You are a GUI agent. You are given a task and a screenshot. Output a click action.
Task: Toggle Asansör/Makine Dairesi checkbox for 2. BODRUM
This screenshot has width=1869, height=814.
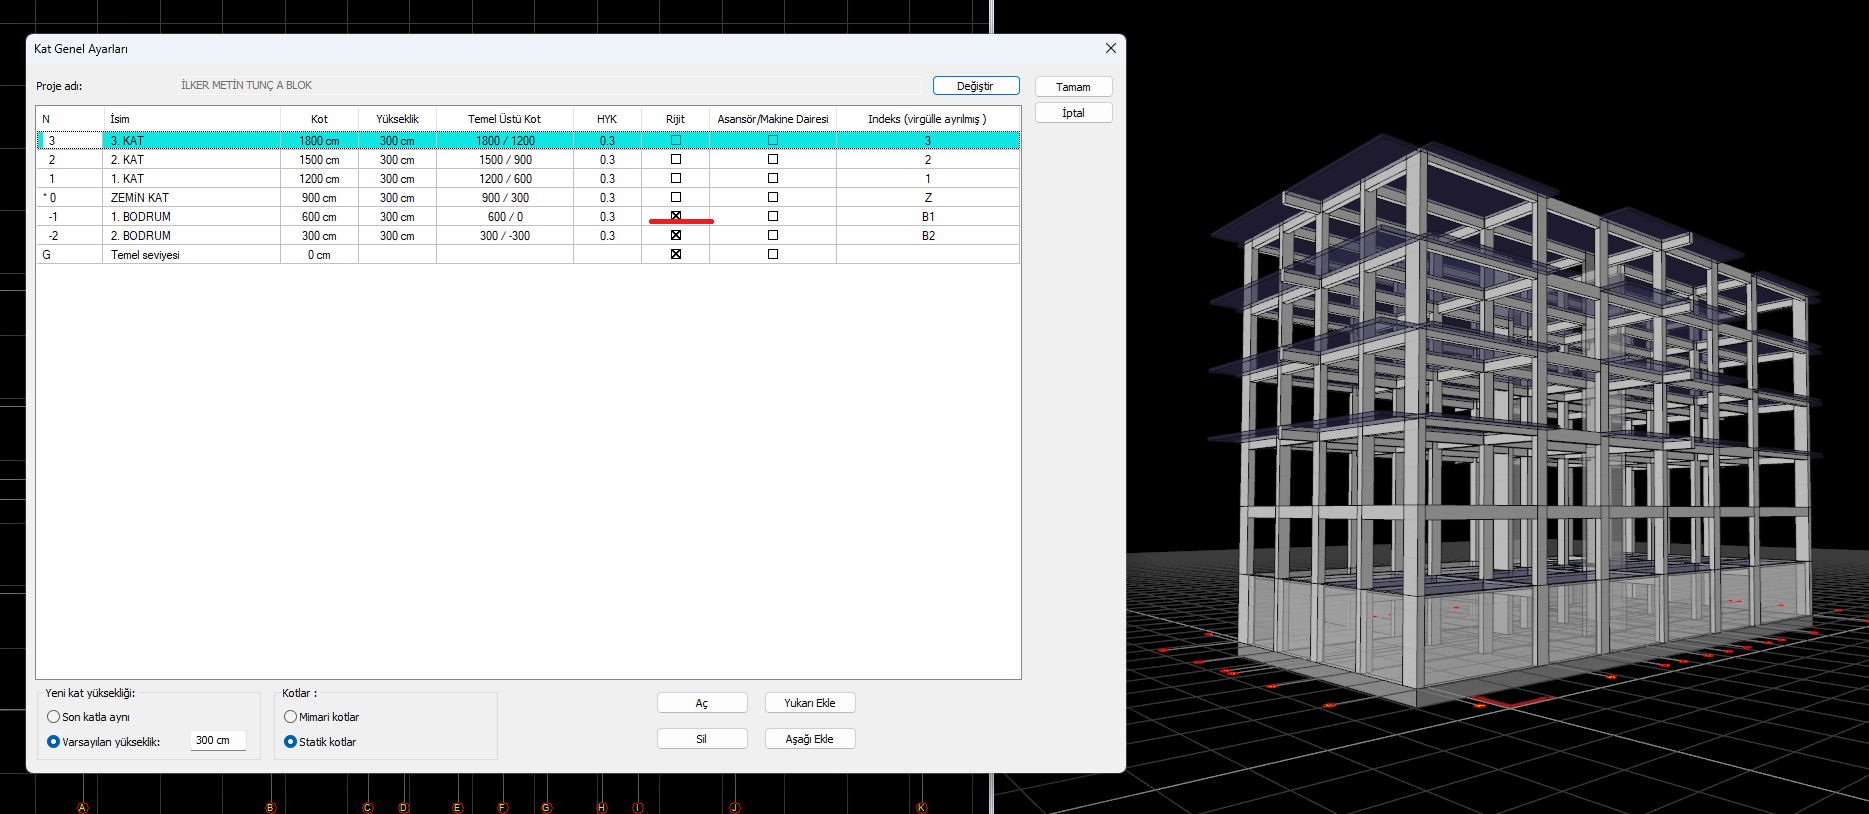773,235
